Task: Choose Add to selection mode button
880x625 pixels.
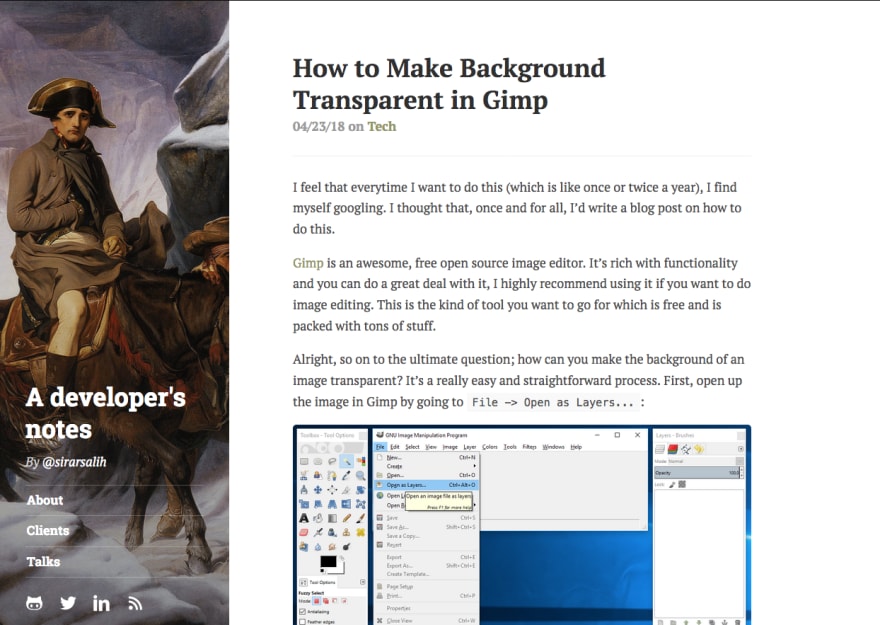Action: (326, 601)
